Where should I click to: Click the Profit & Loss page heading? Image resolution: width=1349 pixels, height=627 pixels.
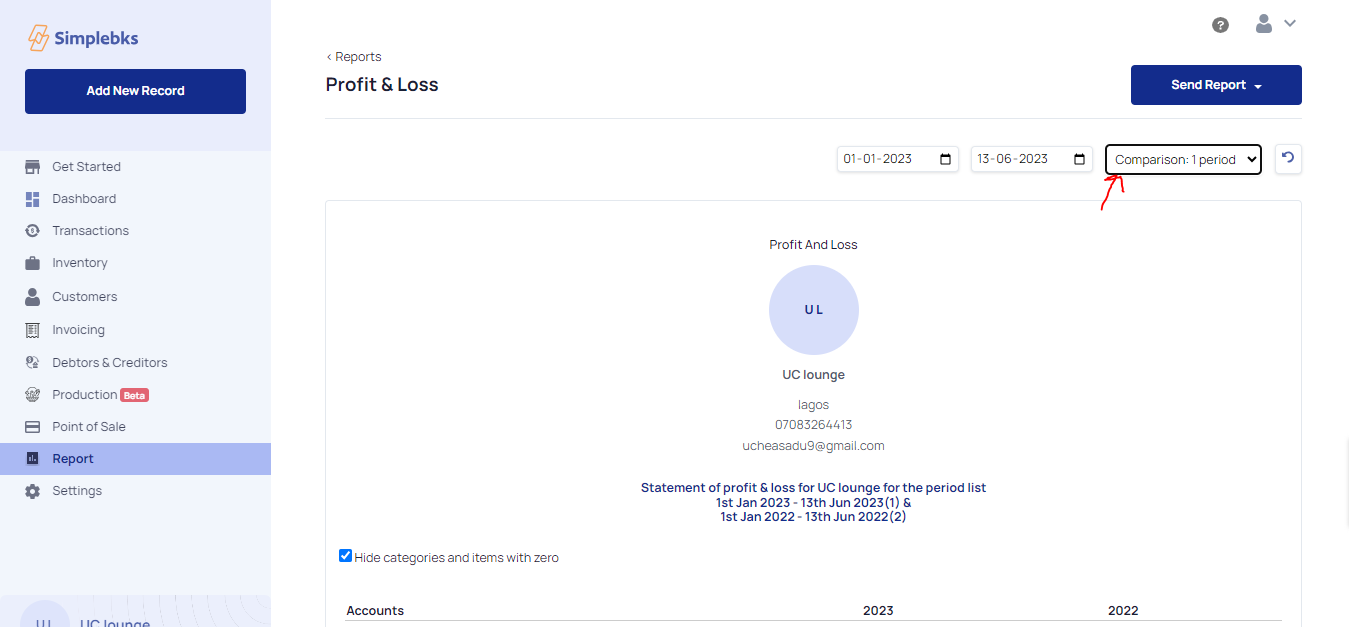coord(382,85)
